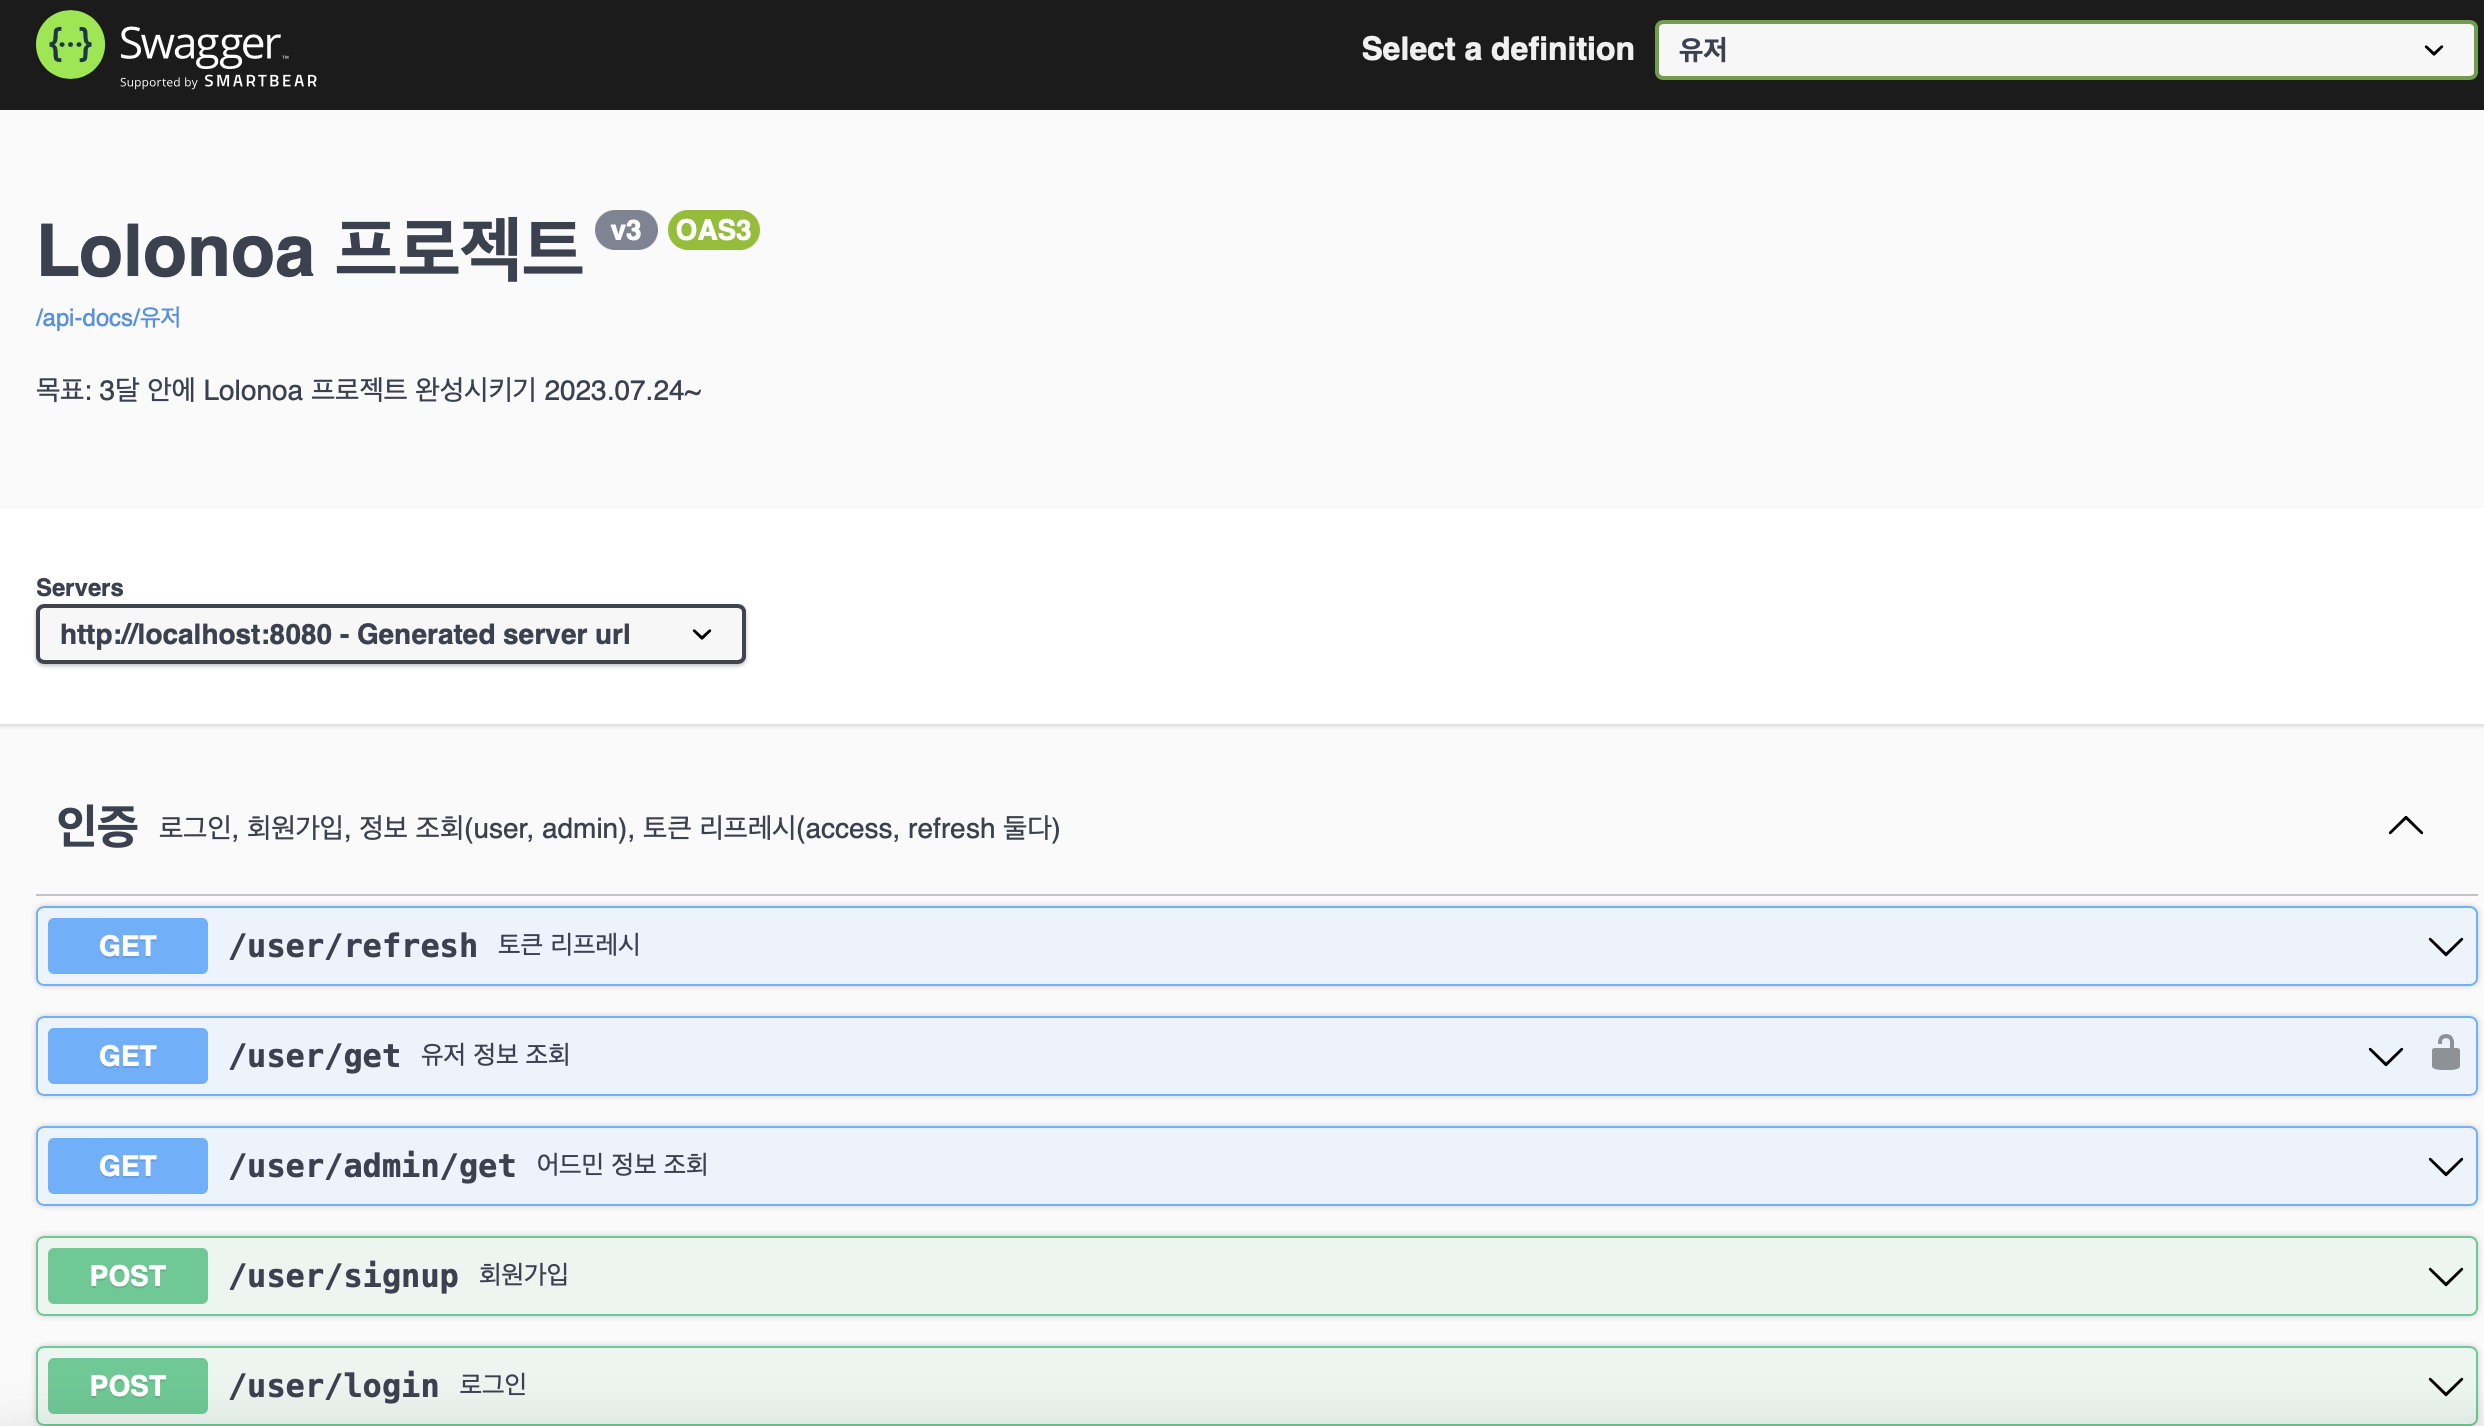The image size is (2484, 1426).
Task: Click the GET badge of /user/admin/get
Action: coord(128,1166)
